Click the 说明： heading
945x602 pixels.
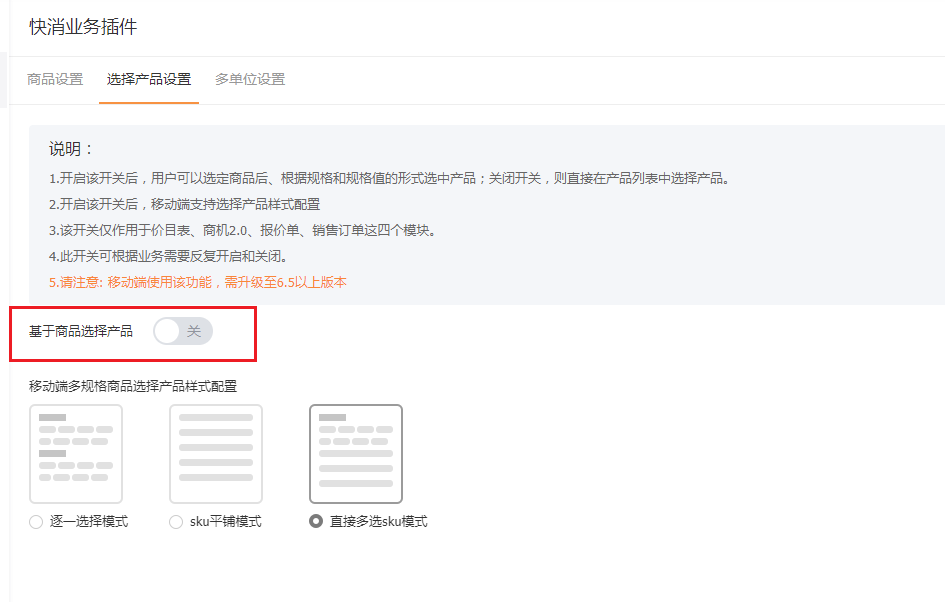71,149
